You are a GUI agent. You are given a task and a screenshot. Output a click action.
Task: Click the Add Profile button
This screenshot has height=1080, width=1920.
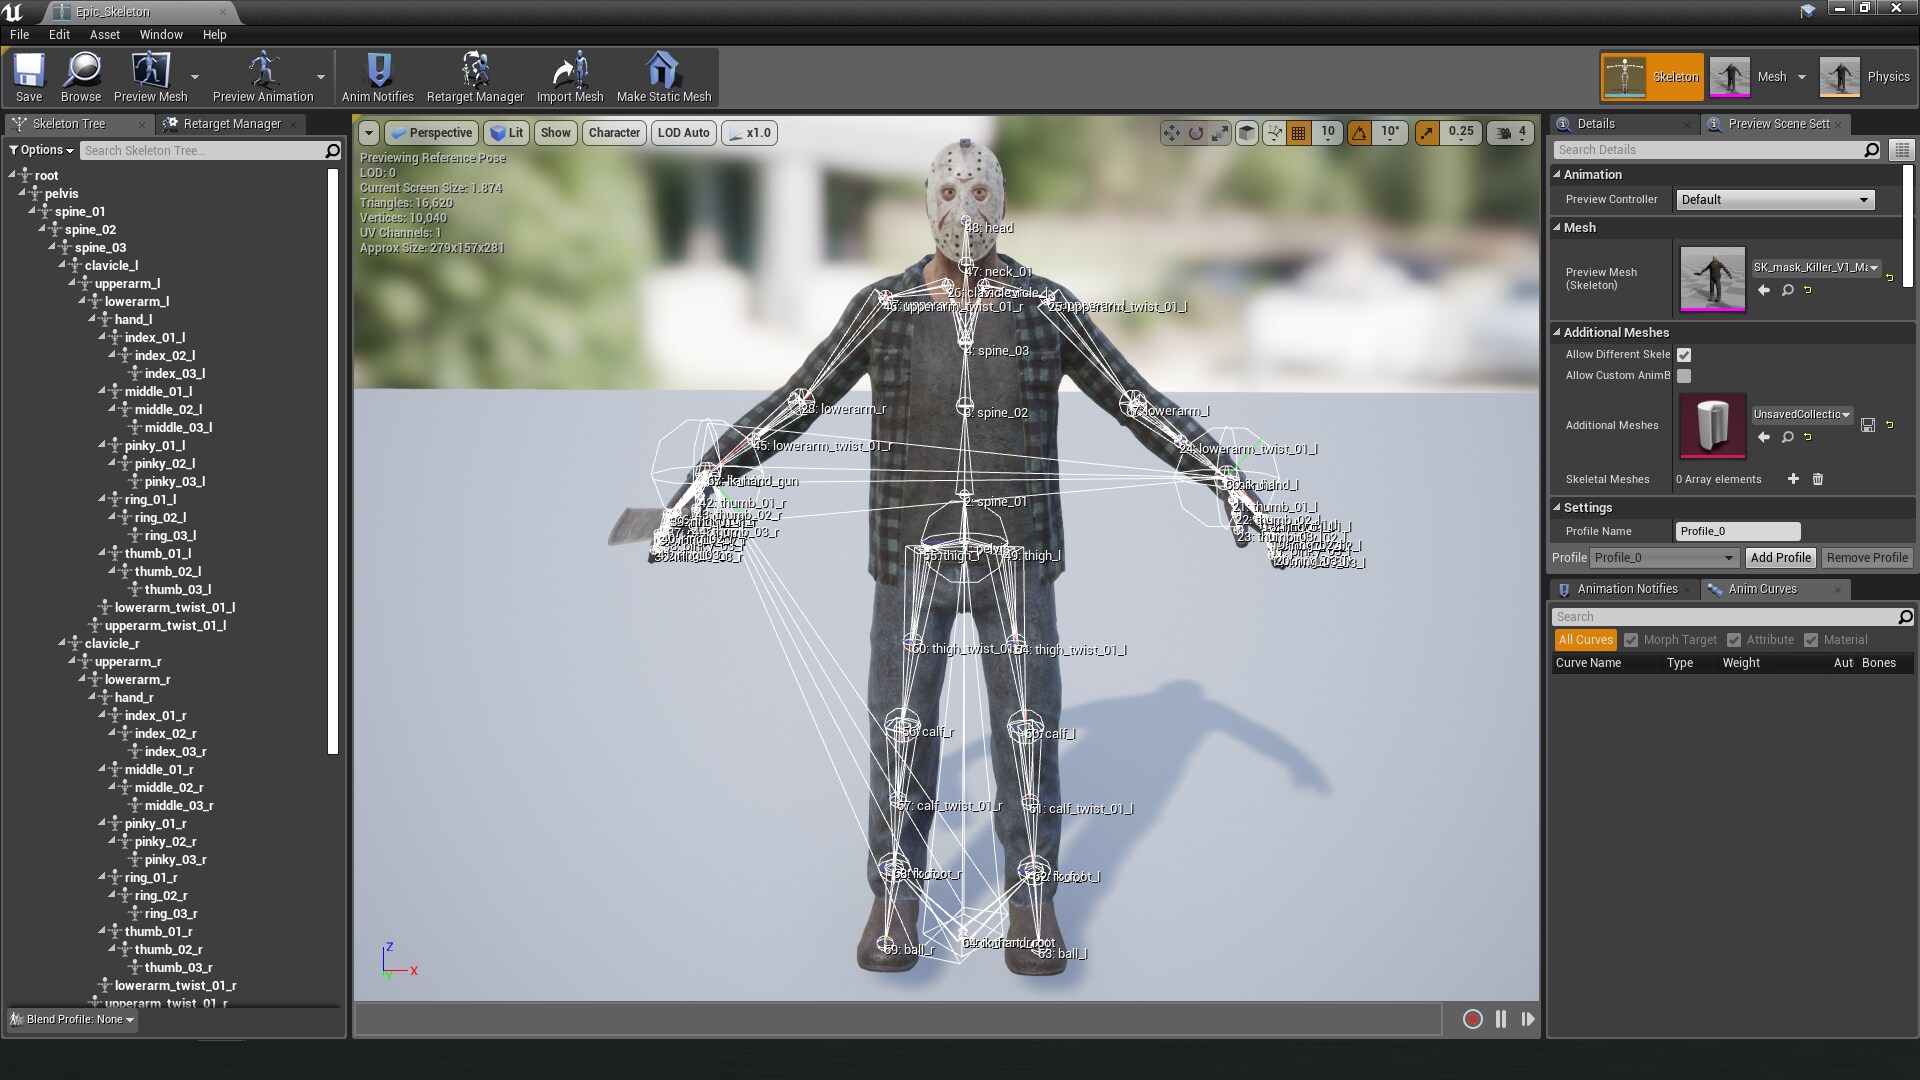(1780, 557)
